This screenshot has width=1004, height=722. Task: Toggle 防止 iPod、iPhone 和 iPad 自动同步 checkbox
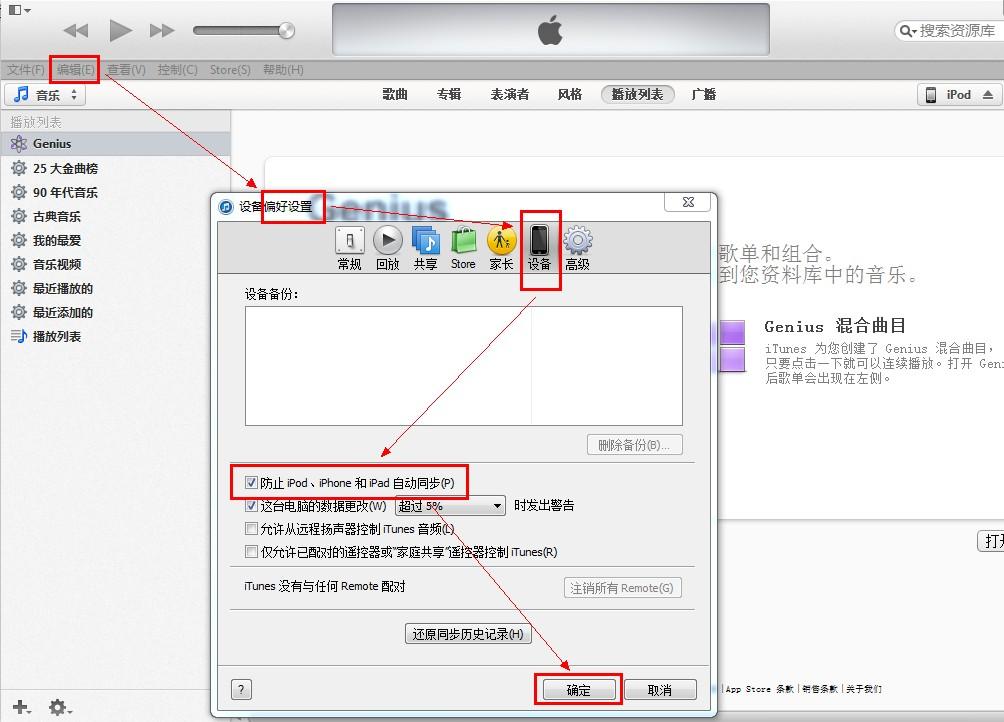point(252,483)
